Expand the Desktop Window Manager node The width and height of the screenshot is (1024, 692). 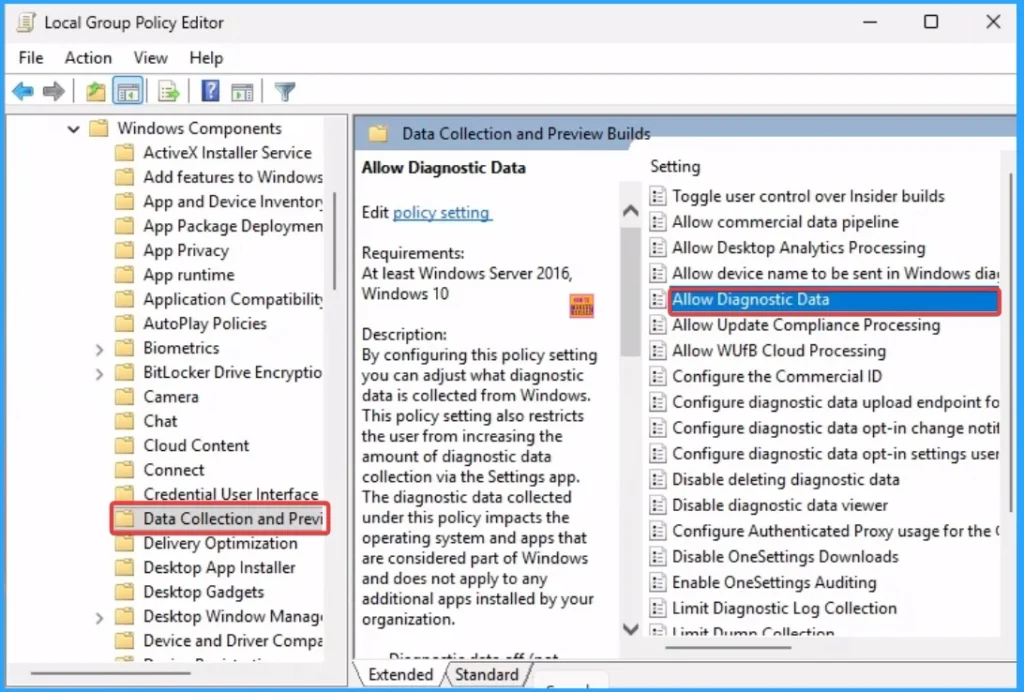(x=99, y=617)
